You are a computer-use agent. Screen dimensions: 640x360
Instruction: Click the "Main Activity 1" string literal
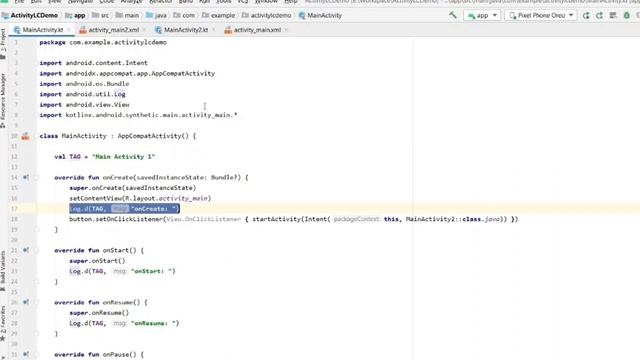(x=124, y=157)
